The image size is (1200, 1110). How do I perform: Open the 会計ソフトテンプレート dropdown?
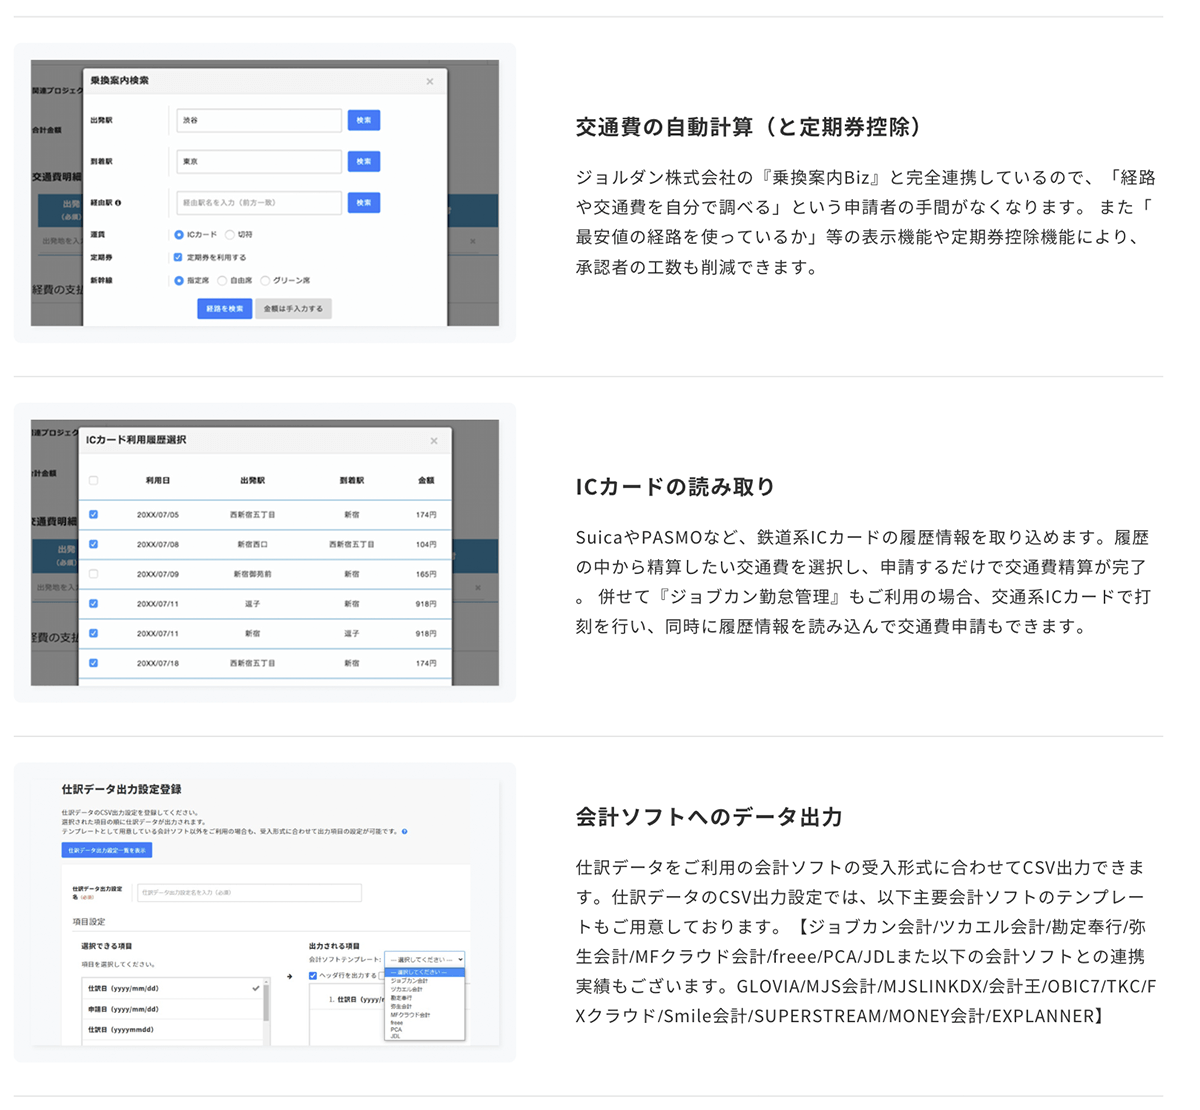tap(426, 959)
